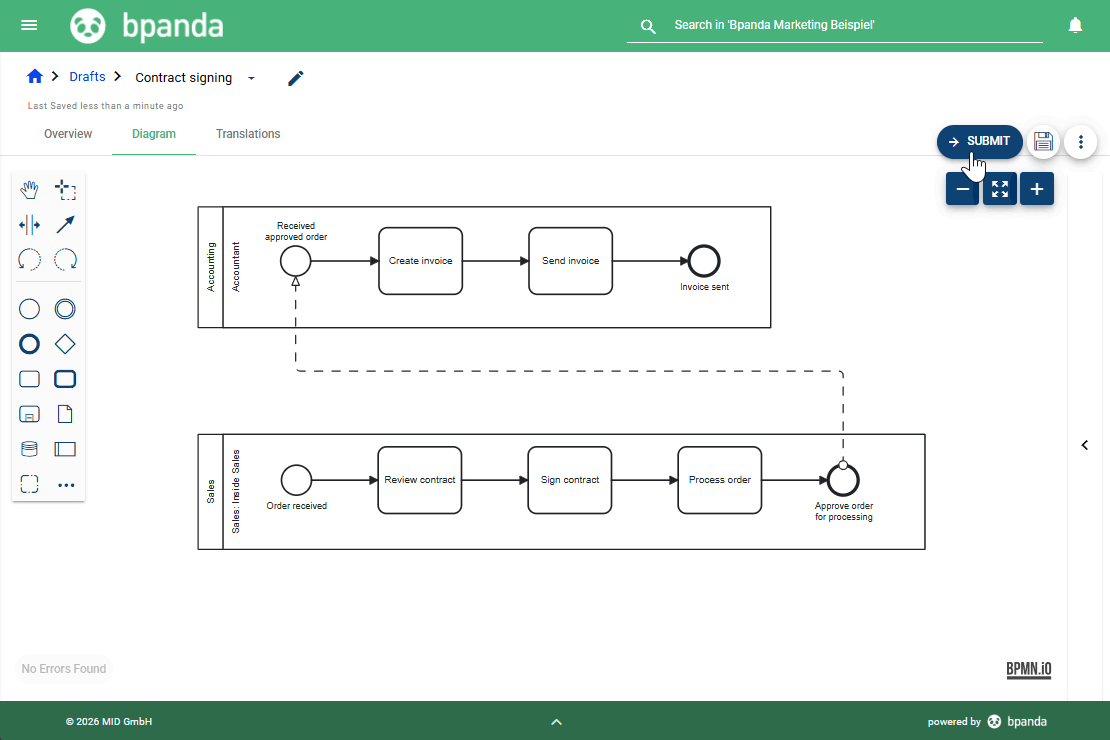1110x740 pixels.
Task: Click the © 2026 MID GmbH footer text
Action: 109,722
